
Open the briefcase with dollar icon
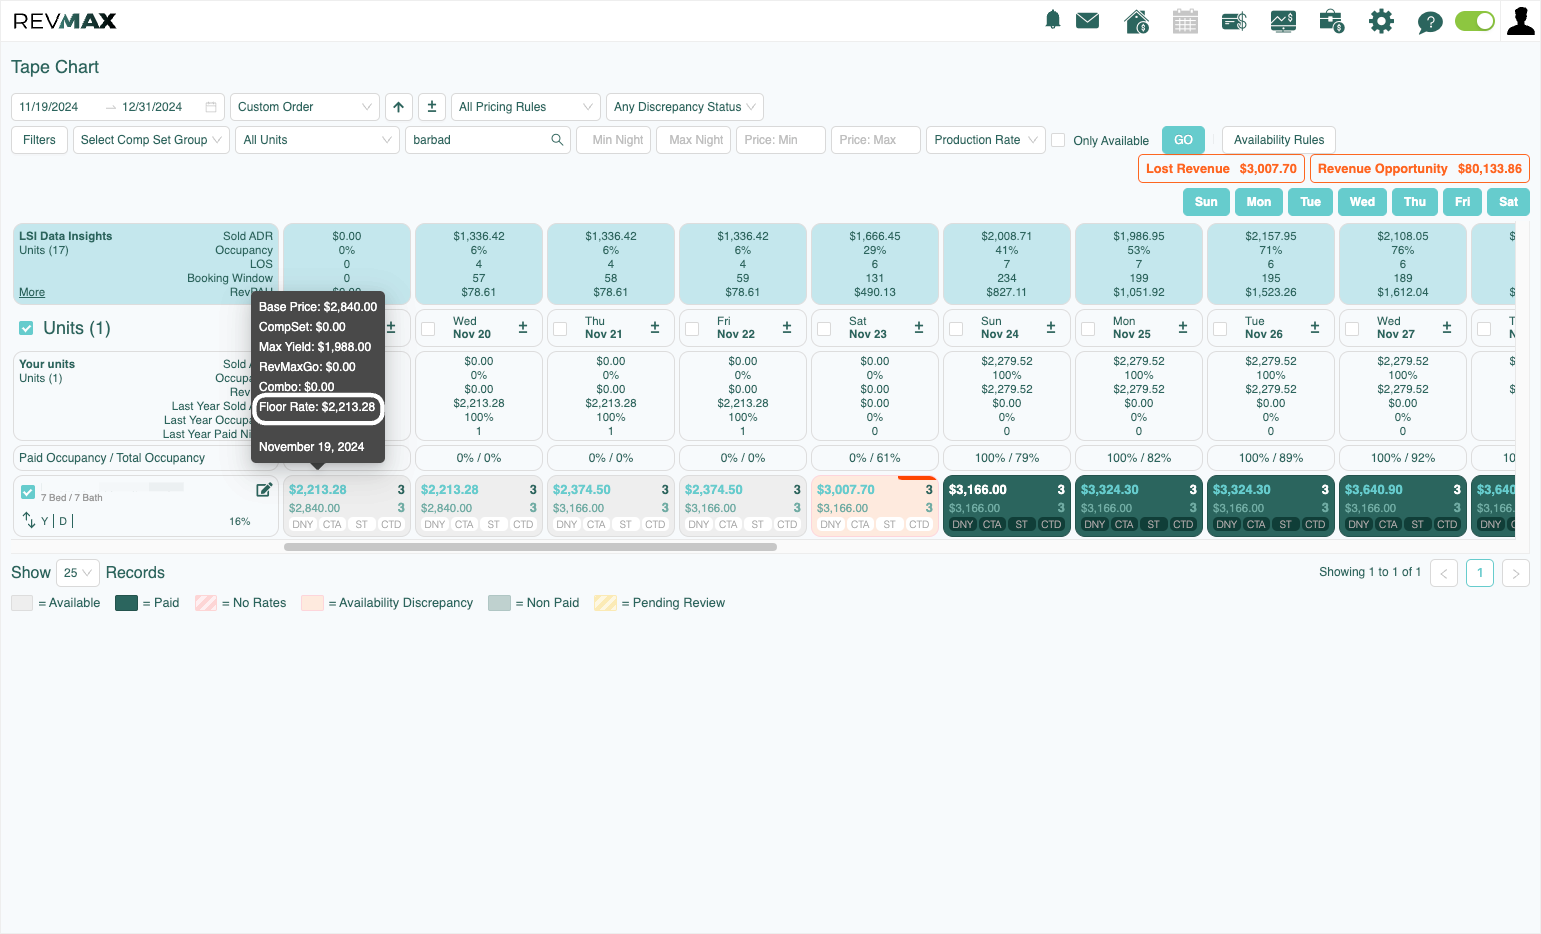pyautogui.click(x=1331, y=21)
